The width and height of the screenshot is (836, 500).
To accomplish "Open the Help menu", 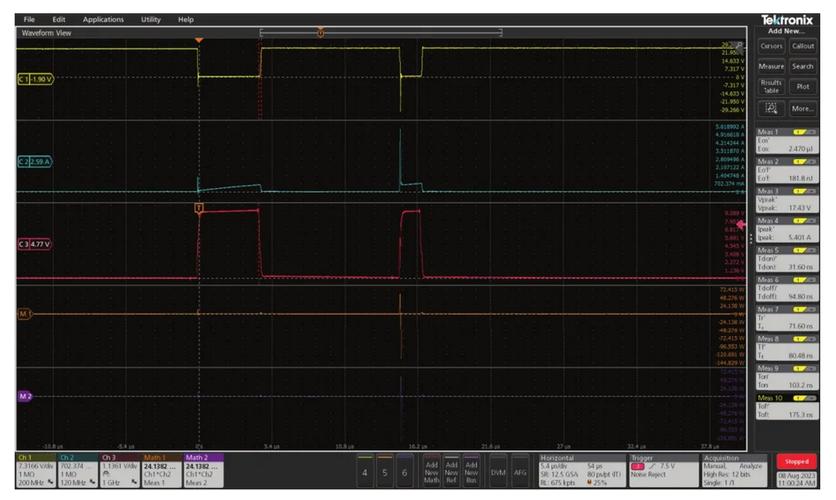I will tap(186, 19).
